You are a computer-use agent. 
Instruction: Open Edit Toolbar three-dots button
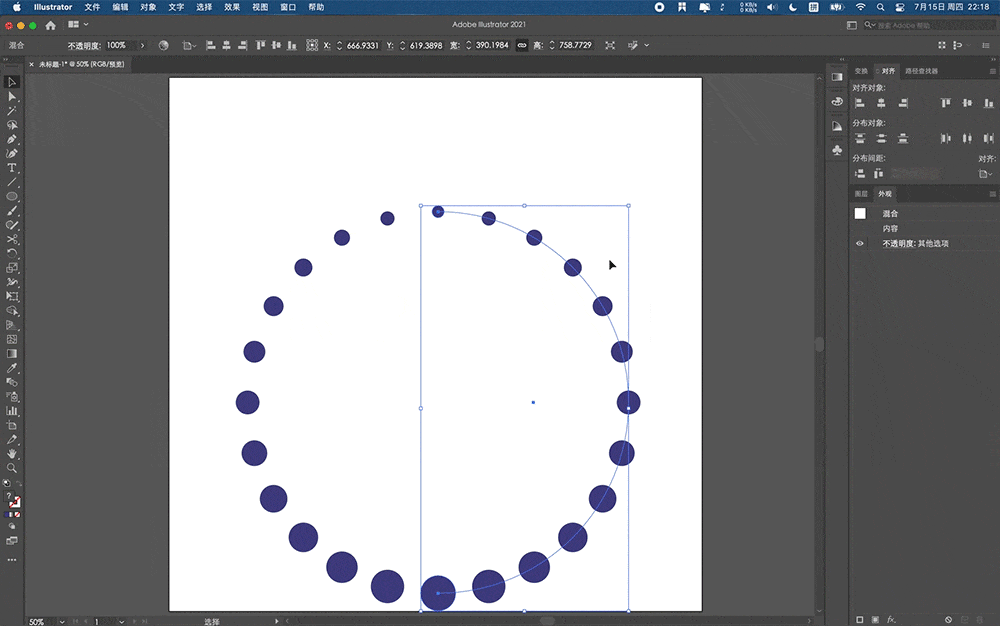[x=11, y=560]
